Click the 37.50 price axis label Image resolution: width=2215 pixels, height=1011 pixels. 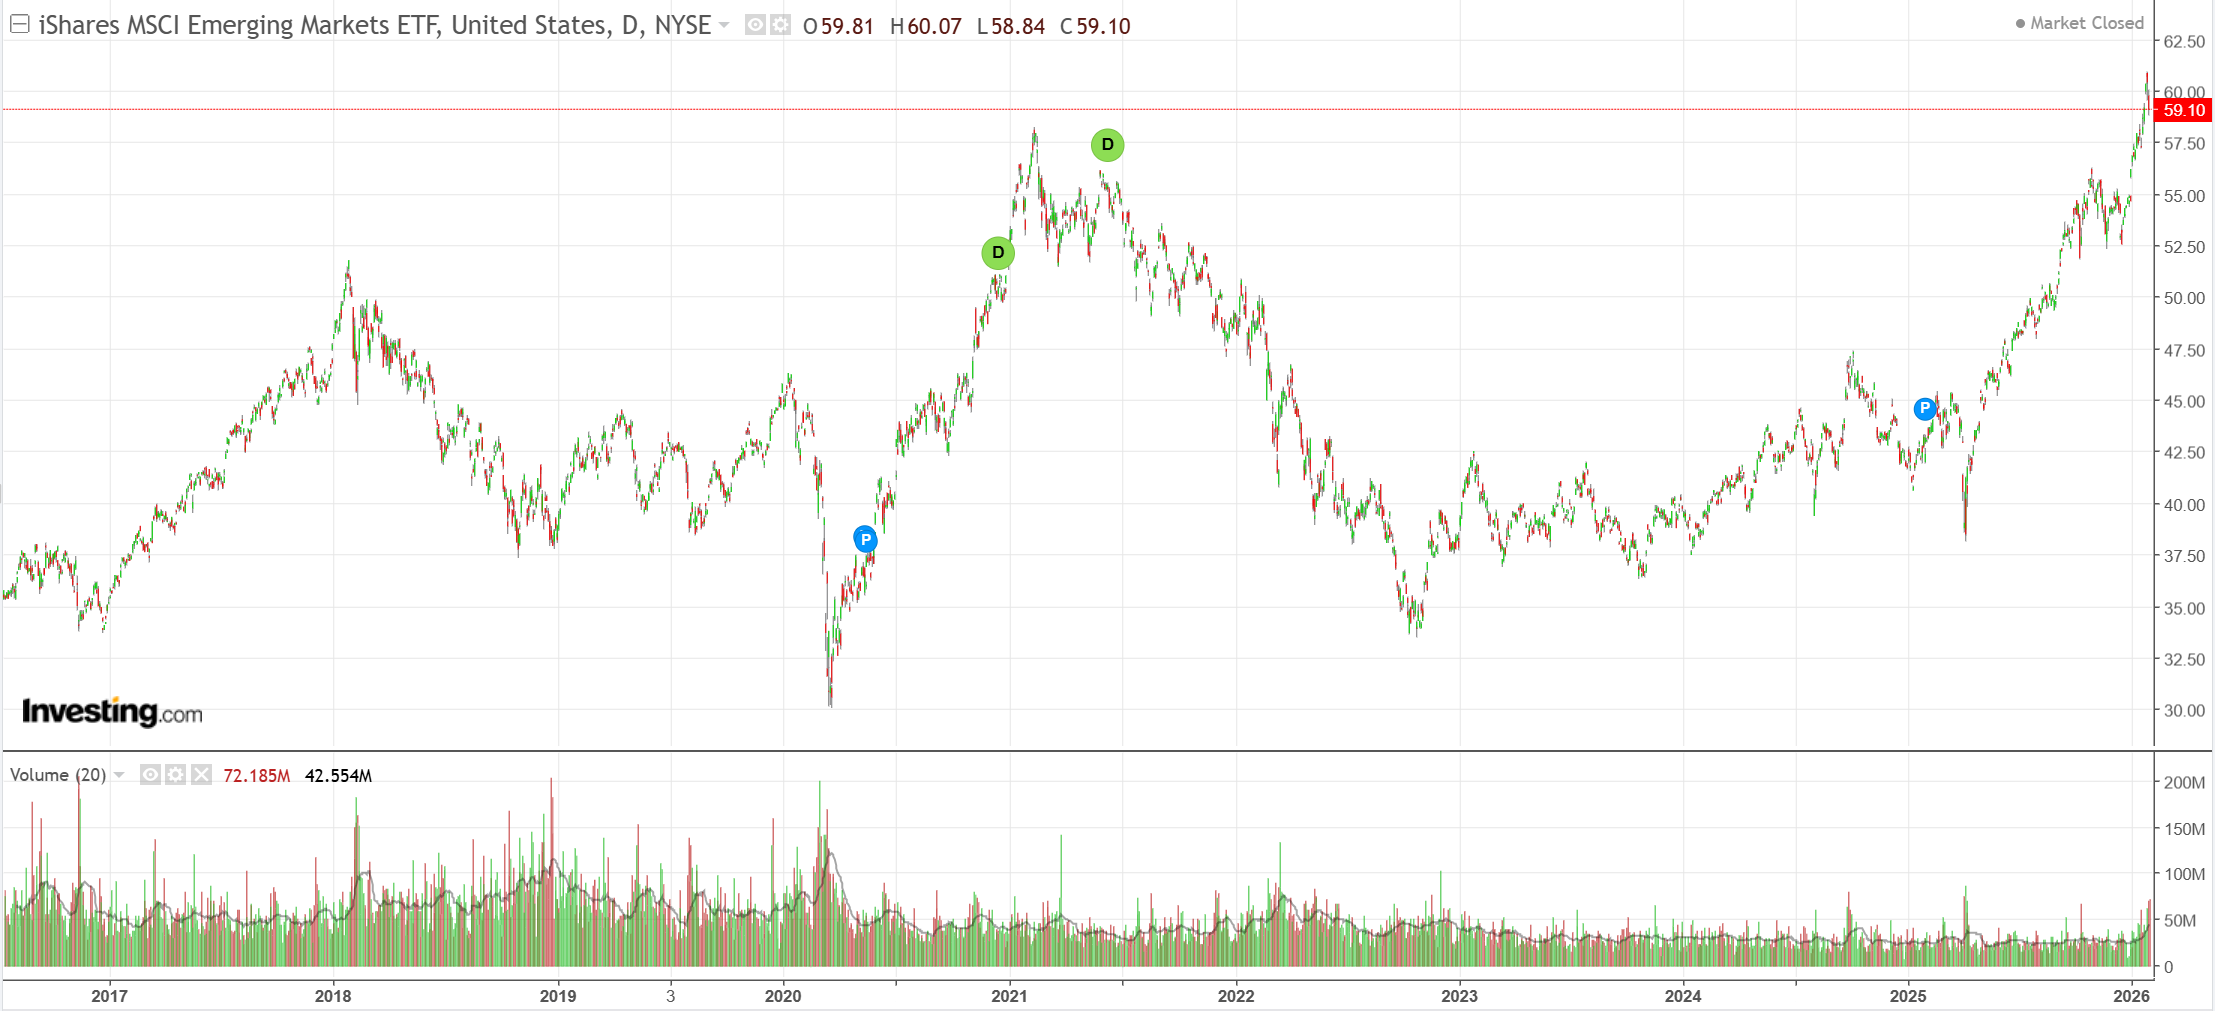pos(2184,556)
